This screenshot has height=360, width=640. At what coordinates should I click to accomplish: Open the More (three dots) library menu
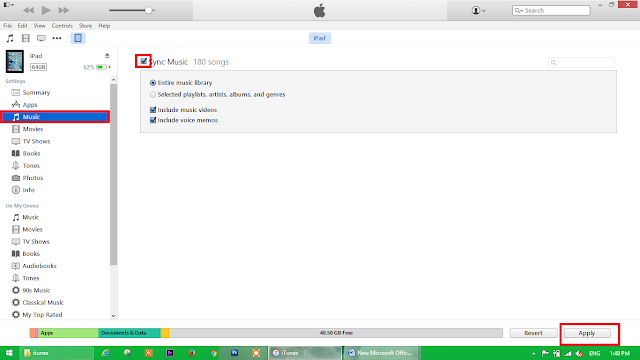point(57,38)
